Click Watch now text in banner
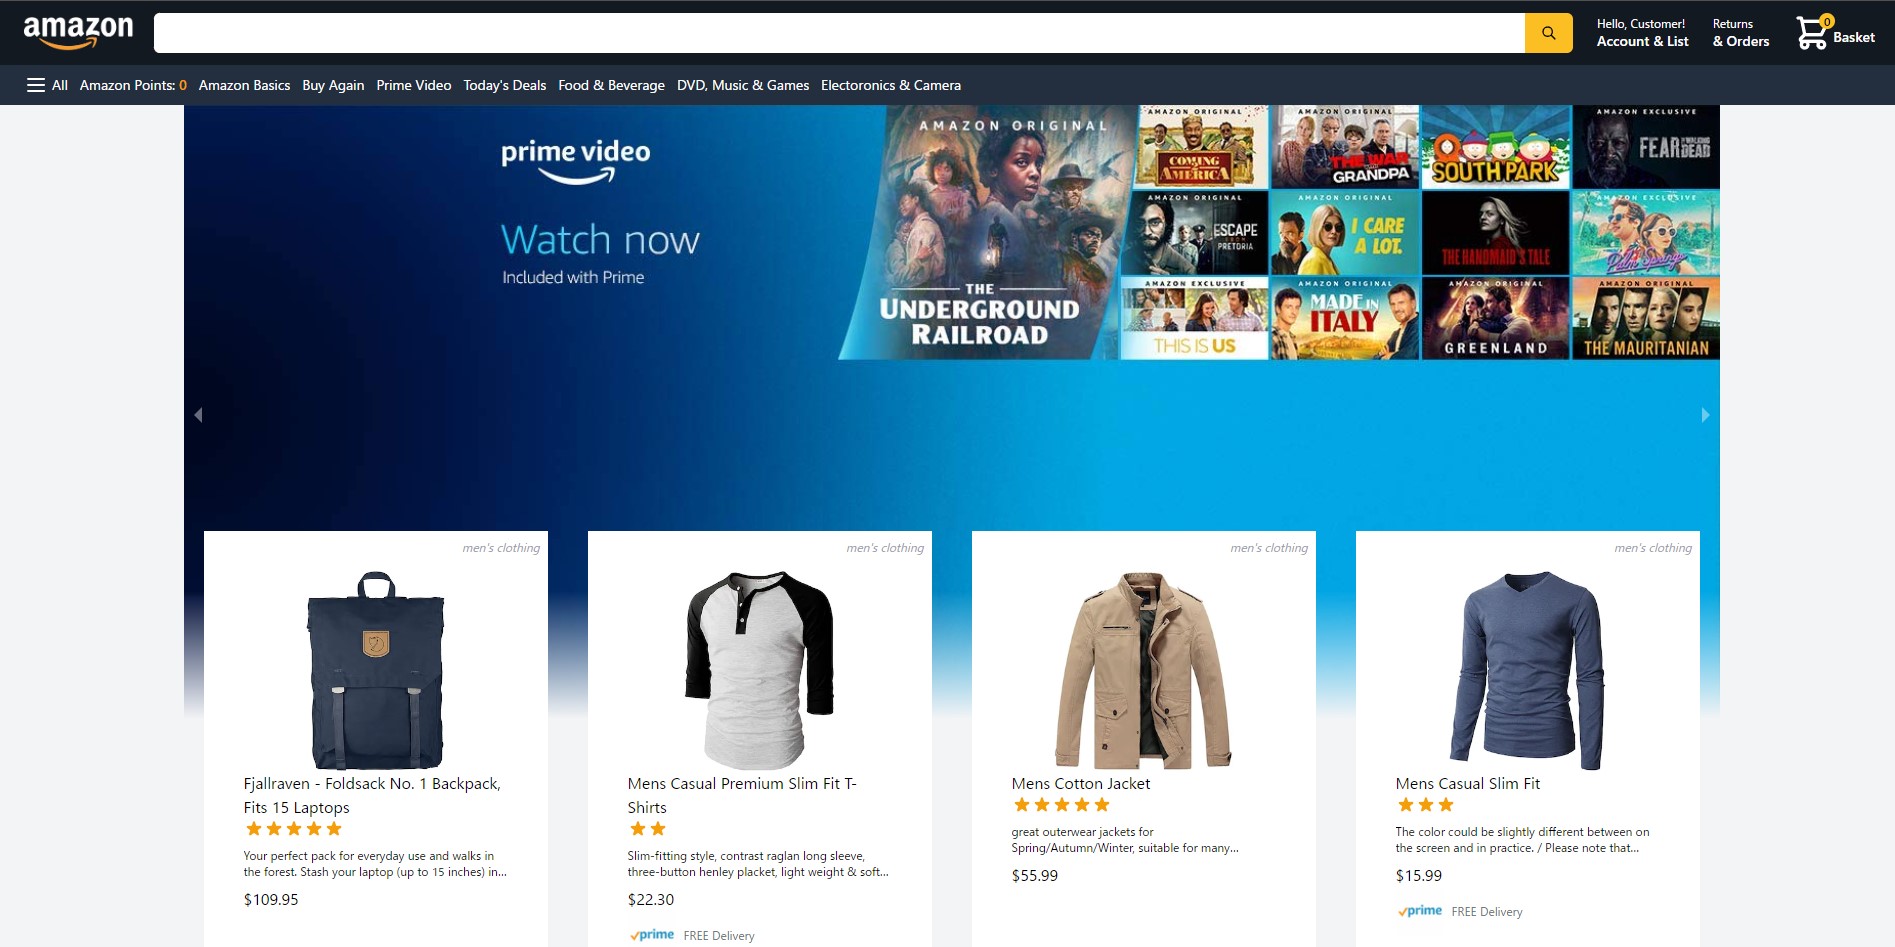Screen dimensions: 1895x947 point(600,240)
